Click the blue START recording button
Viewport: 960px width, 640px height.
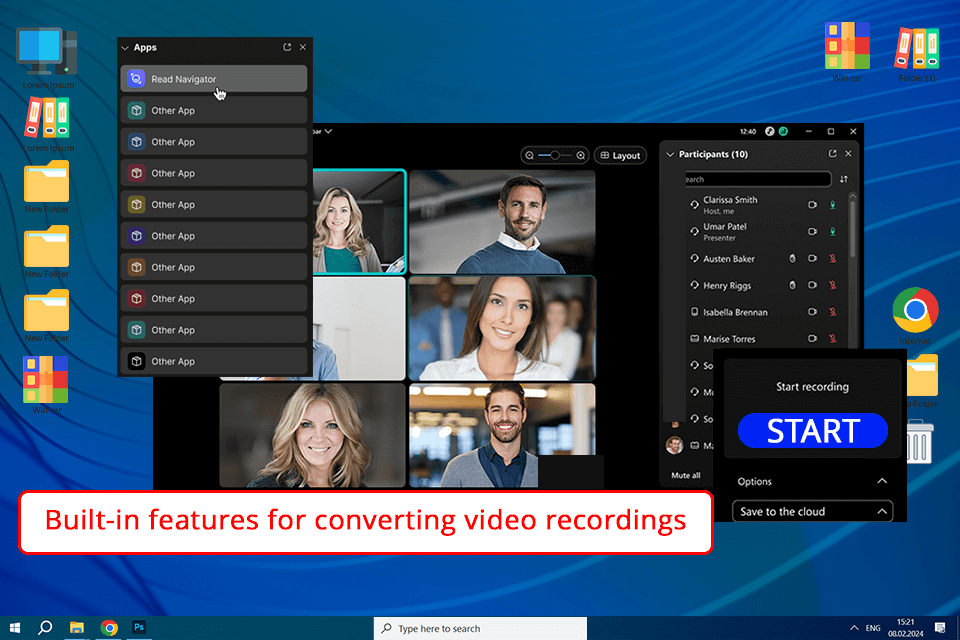click(x=812, y=431)
